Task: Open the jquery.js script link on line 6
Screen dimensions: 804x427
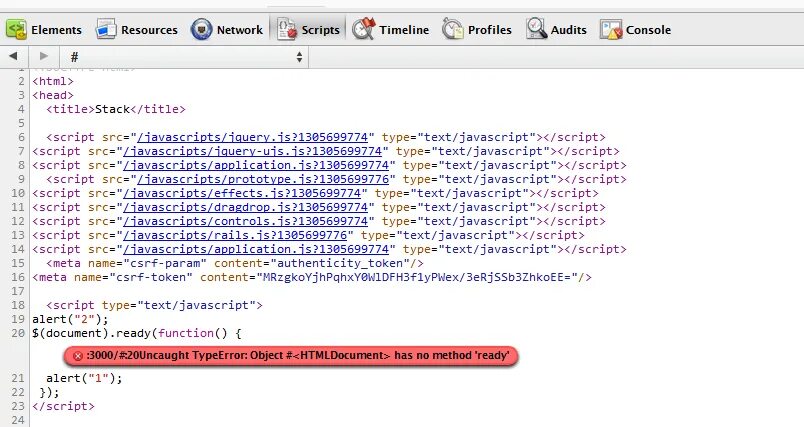Action: click(252, 137)
